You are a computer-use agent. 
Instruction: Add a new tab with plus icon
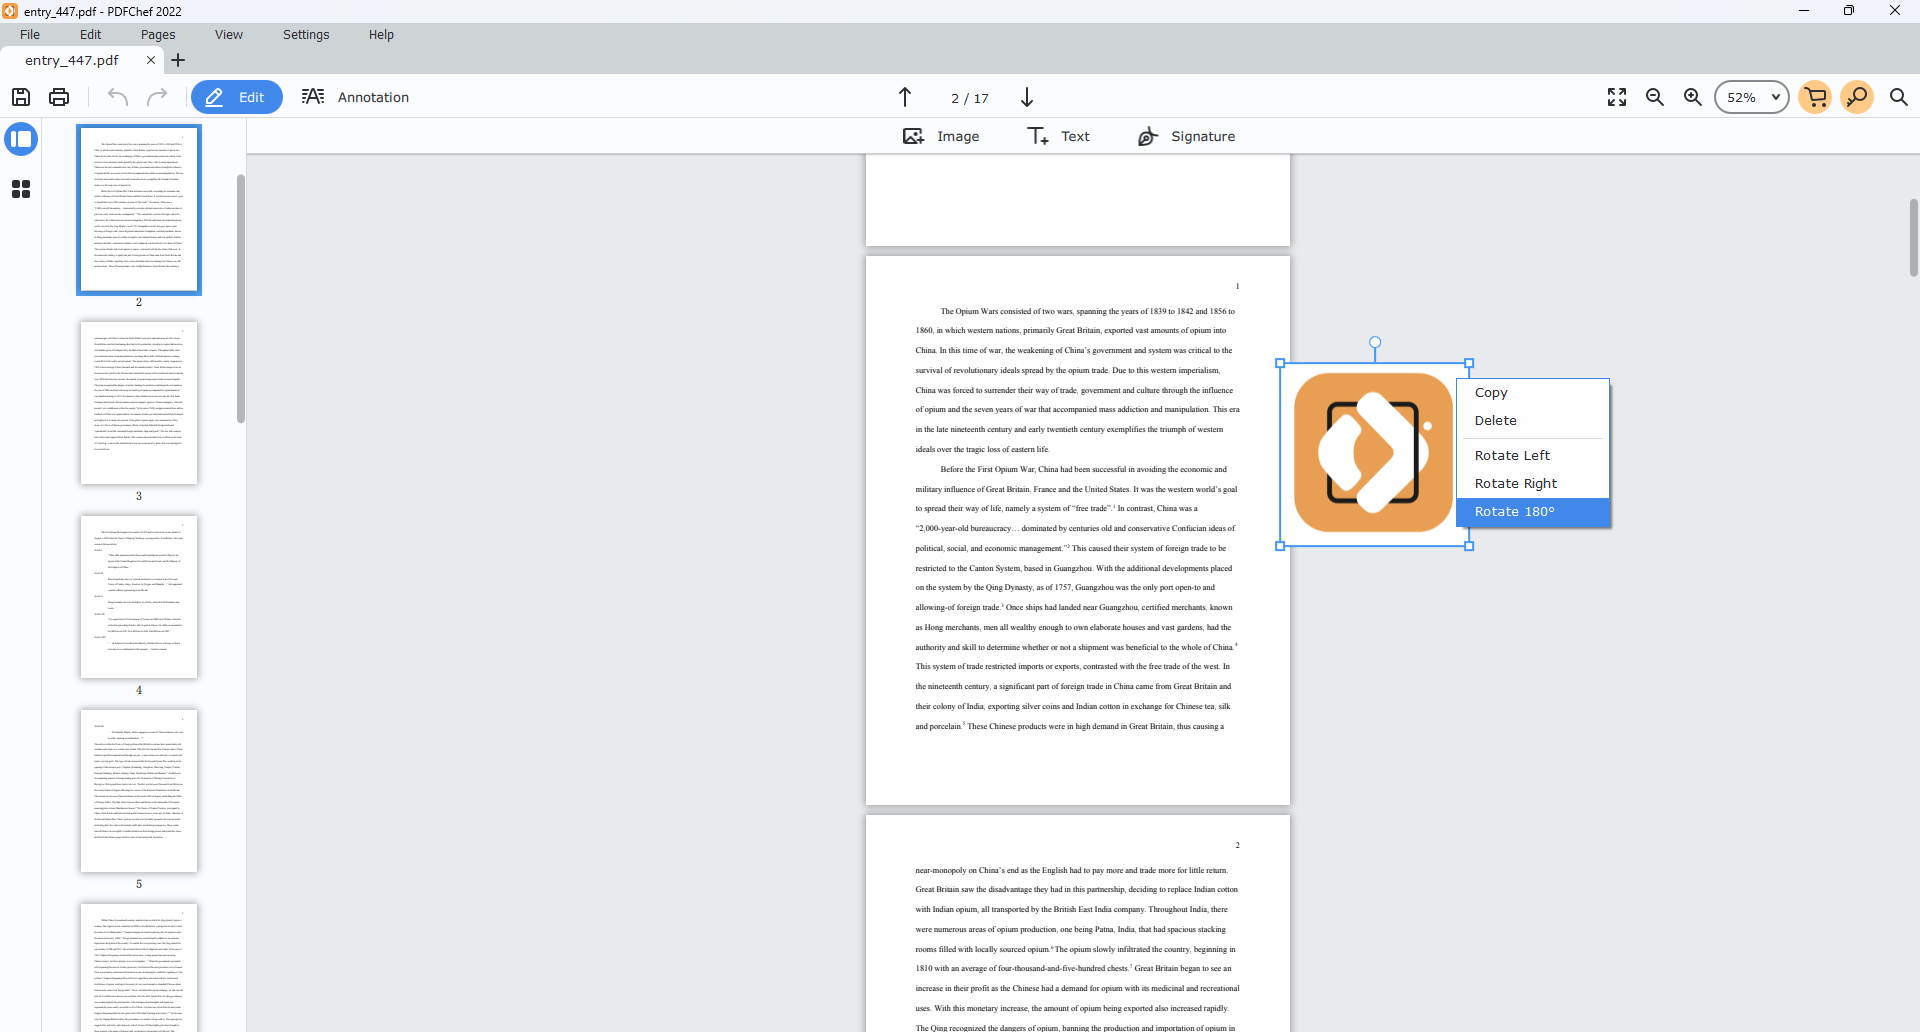coord(179,60)
